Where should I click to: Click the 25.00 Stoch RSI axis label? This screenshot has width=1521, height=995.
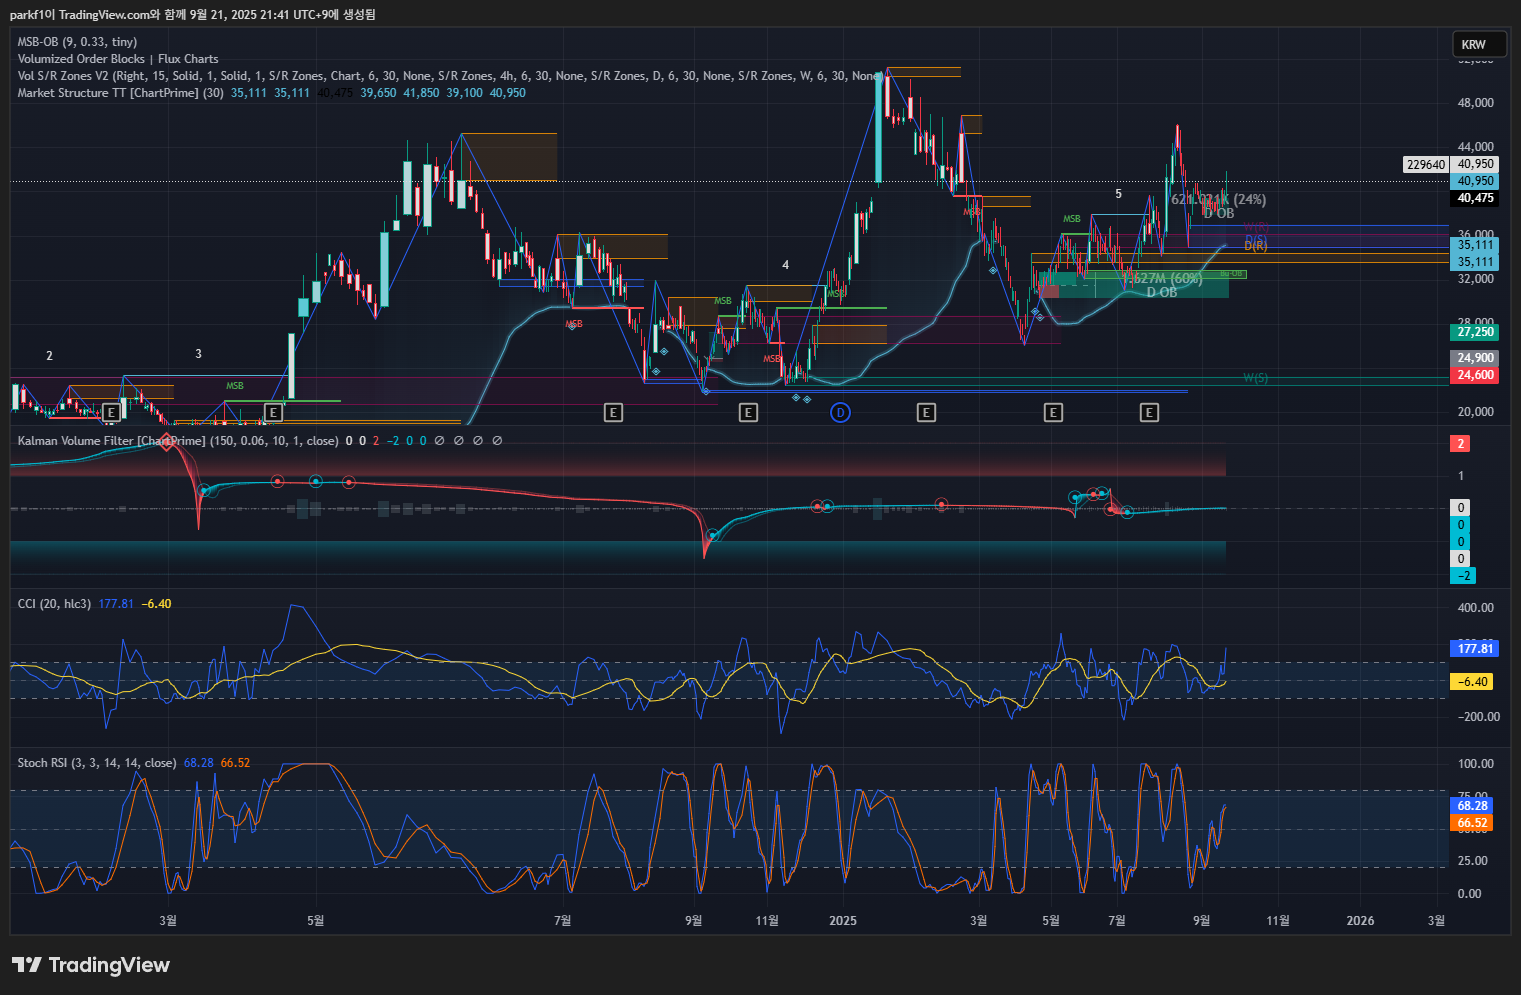1472,861
